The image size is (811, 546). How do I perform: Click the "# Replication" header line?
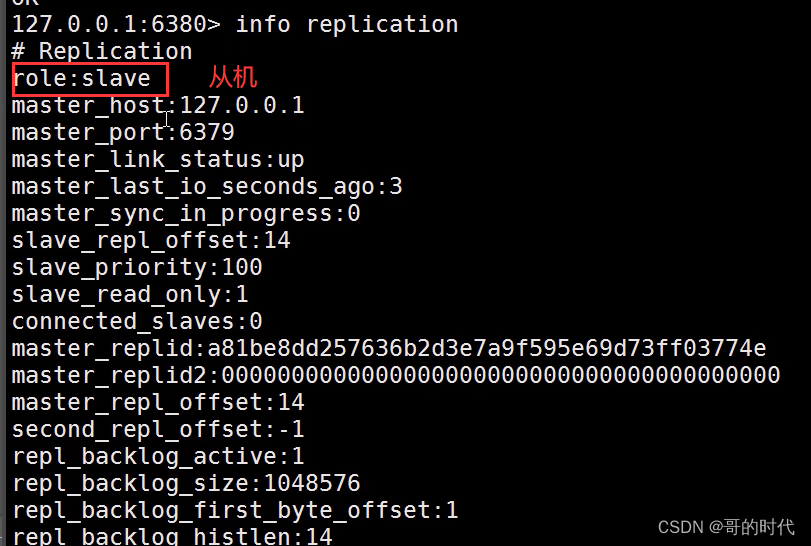pos(102,51)
